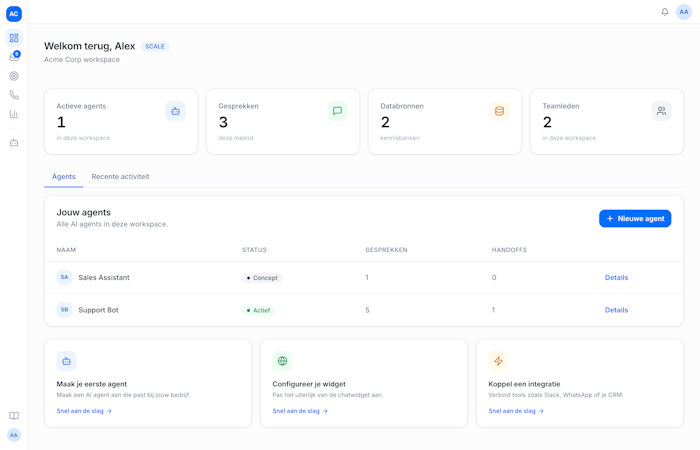The height and width of the screenshot is (450, 700).
Task: Click Snel aan de slag under Maak je eerste agent
Action: tap(84, 411)
